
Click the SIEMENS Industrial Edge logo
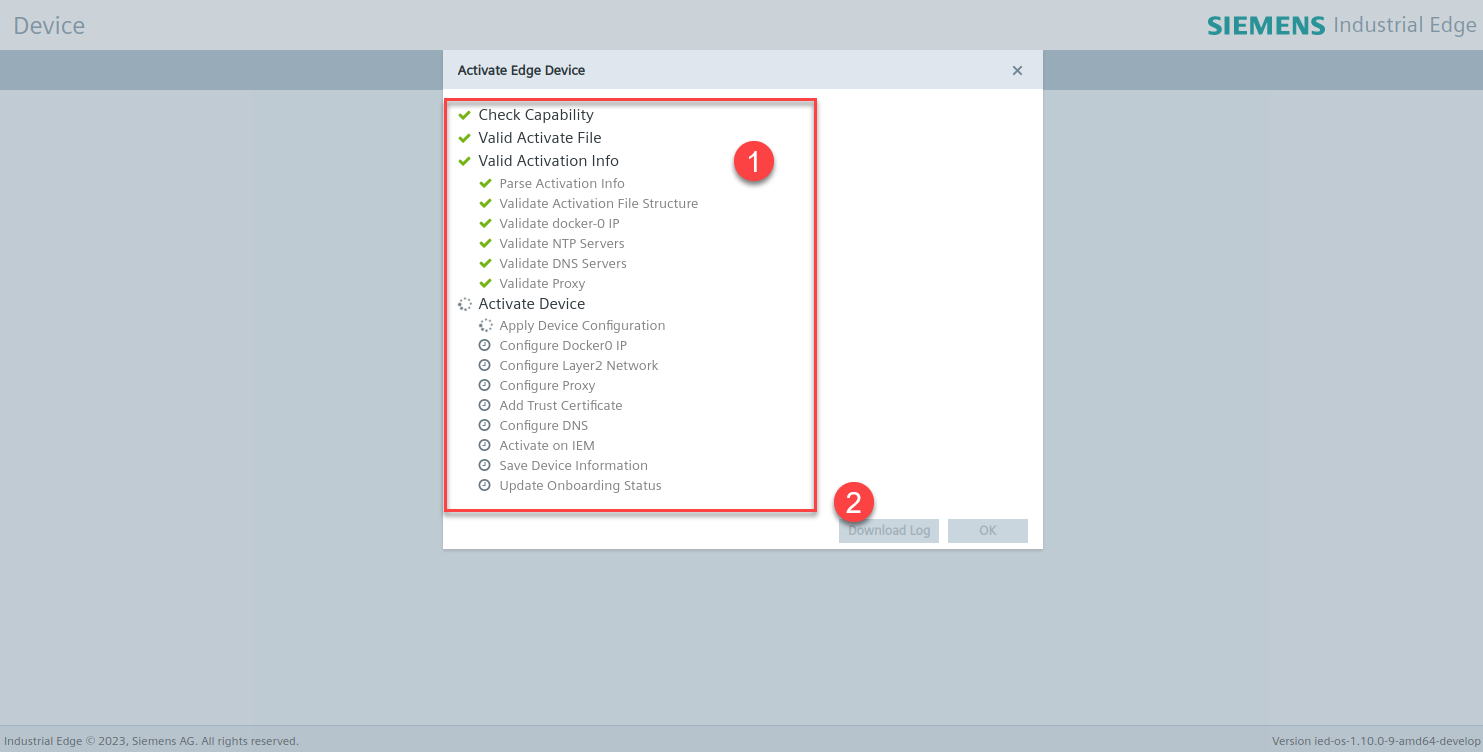click(1344, 24)
